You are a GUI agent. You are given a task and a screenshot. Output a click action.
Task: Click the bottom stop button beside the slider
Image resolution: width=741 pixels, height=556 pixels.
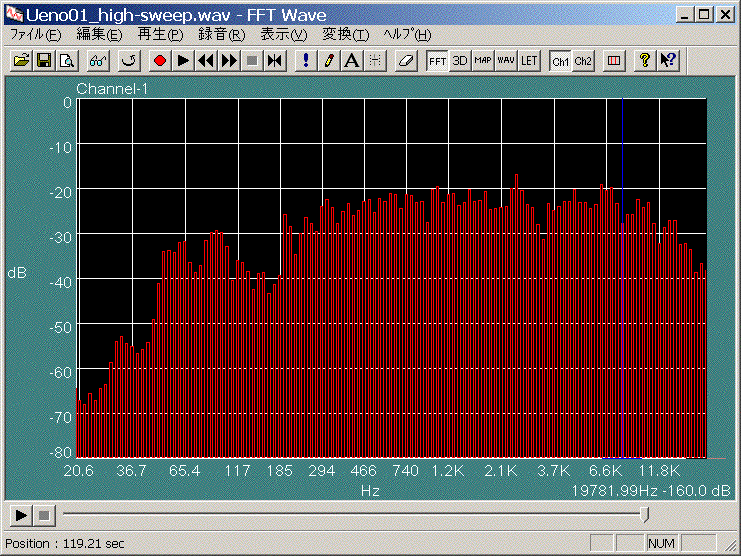tap(44, 515)
